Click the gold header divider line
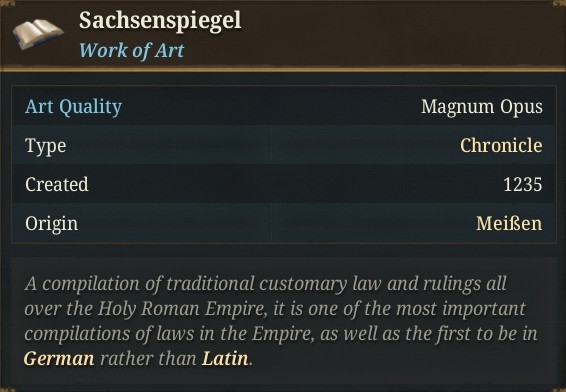Screen dimensions: 566x392 click(283, 69)
